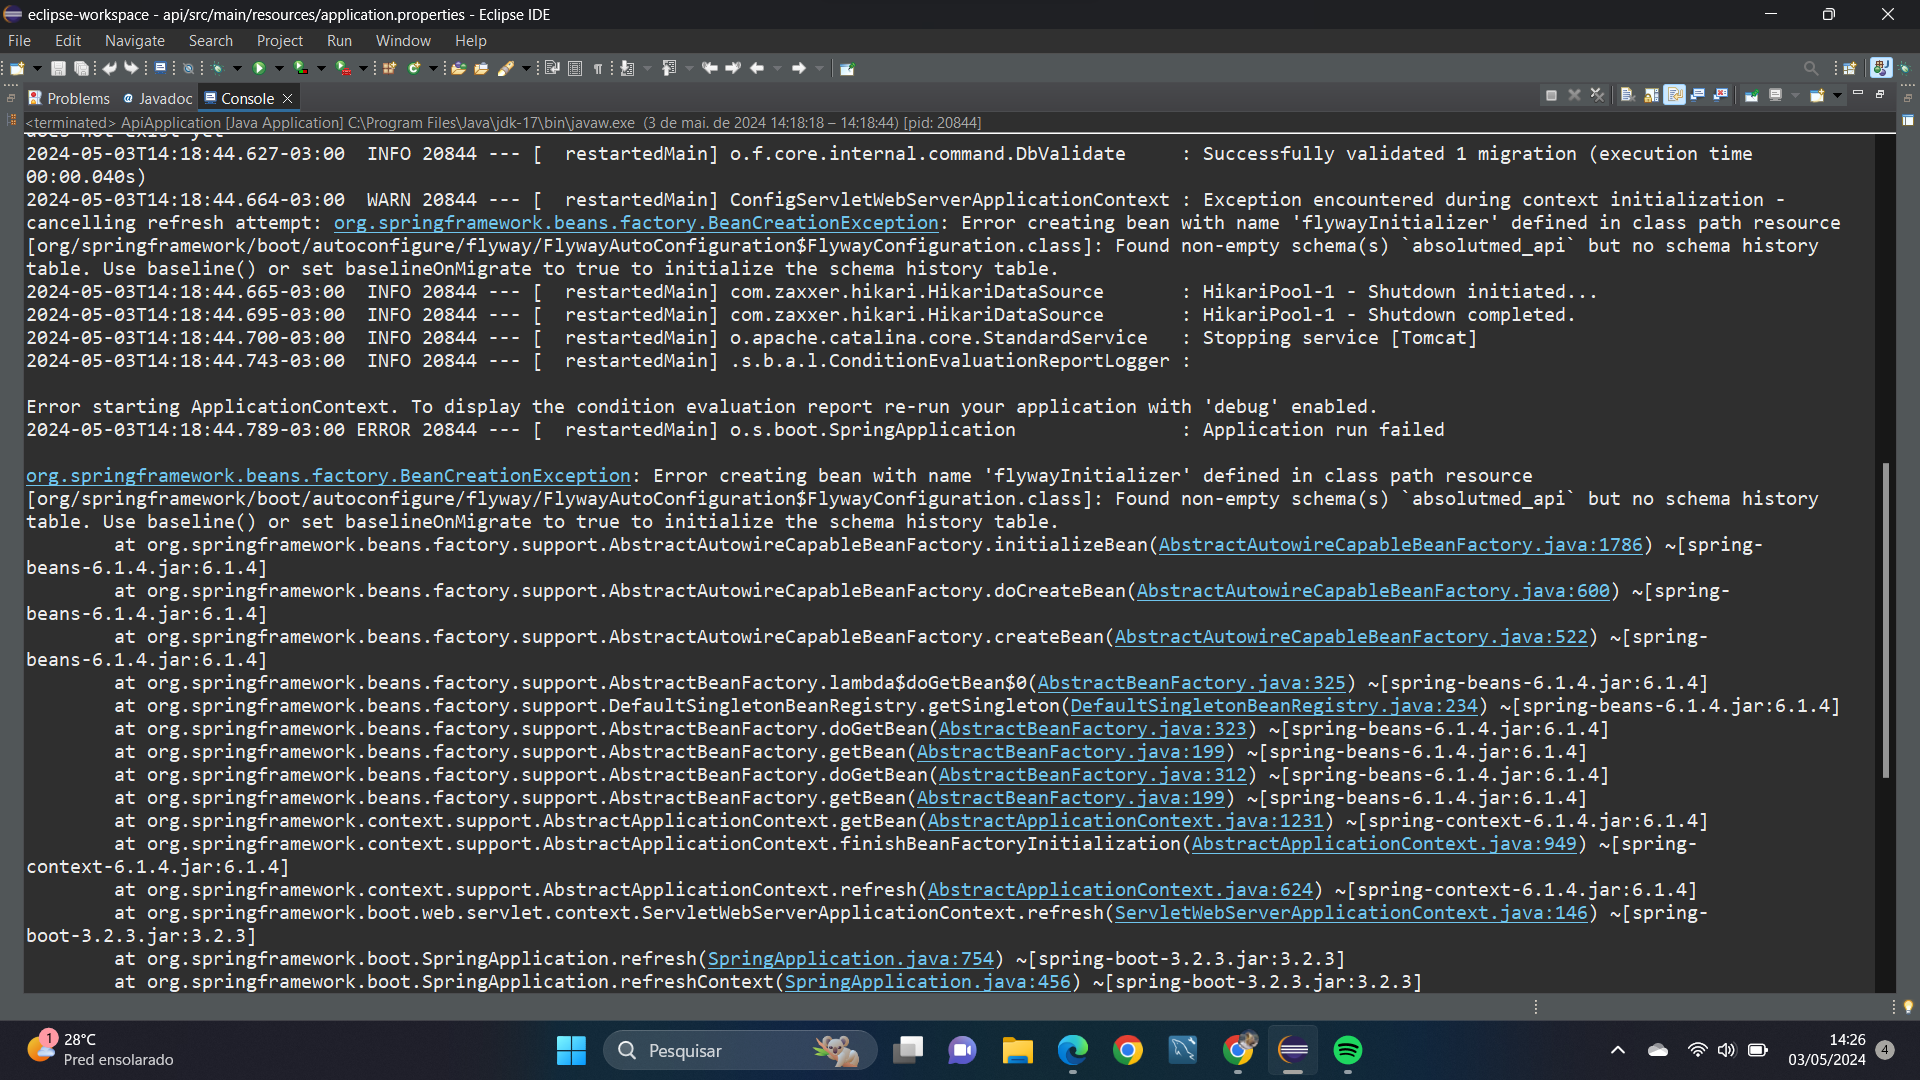
Task: Open the SpringApplication.java:754 link
Action: click(x=850, y=959)
